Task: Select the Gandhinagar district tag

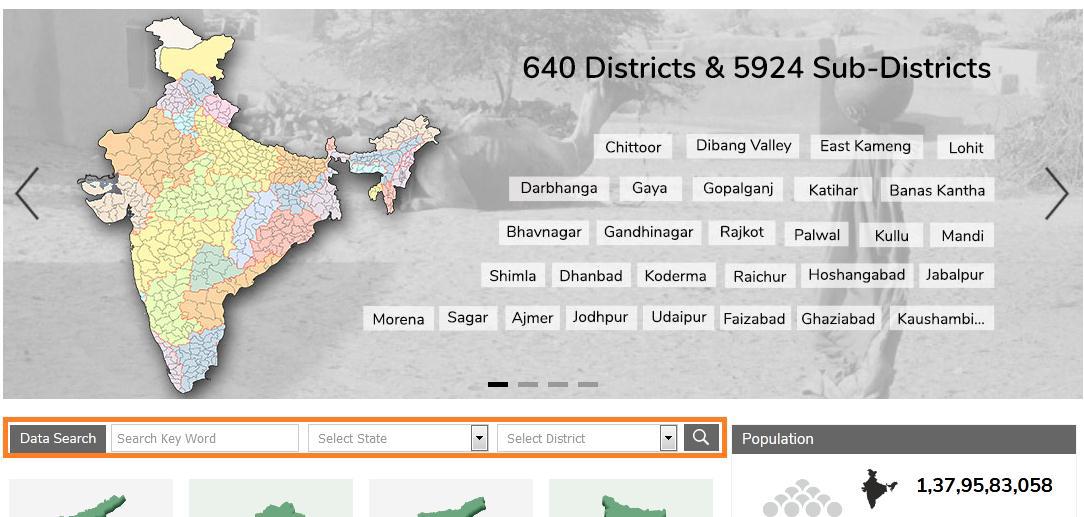Action: click(648, 232)
